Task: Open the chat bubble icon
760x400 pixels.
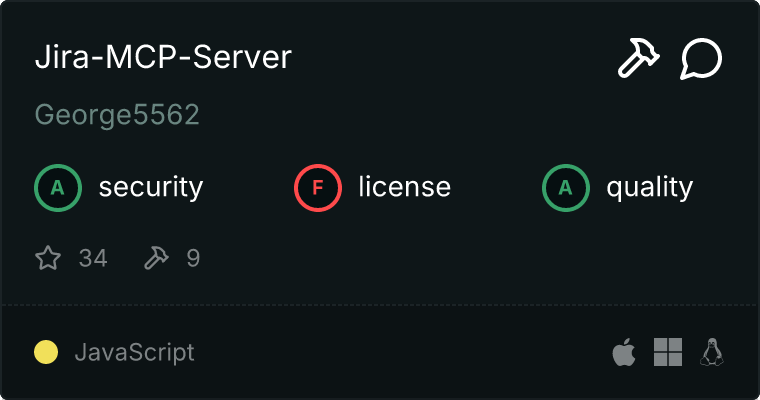Action: click(701, 59)
